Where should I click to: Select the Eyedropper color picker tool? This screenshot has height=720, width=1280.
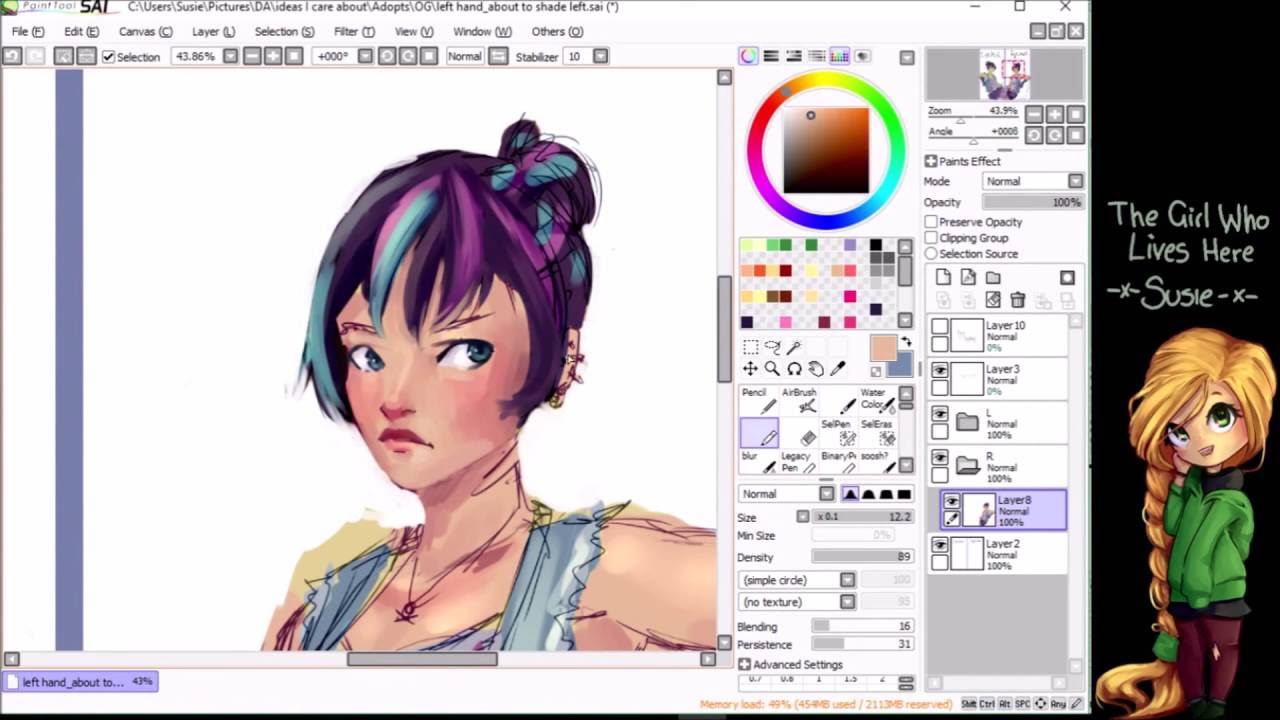tap(838, 369)
